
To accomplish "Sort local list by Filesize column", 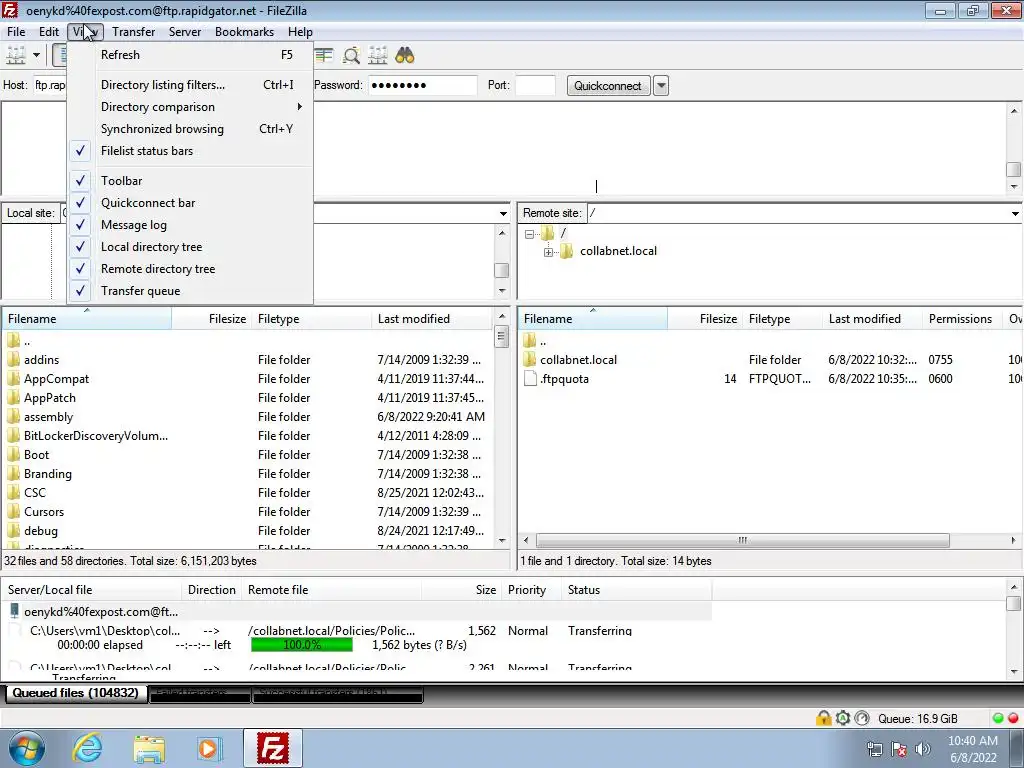I will pyautogui.click(x=212, y=319).
